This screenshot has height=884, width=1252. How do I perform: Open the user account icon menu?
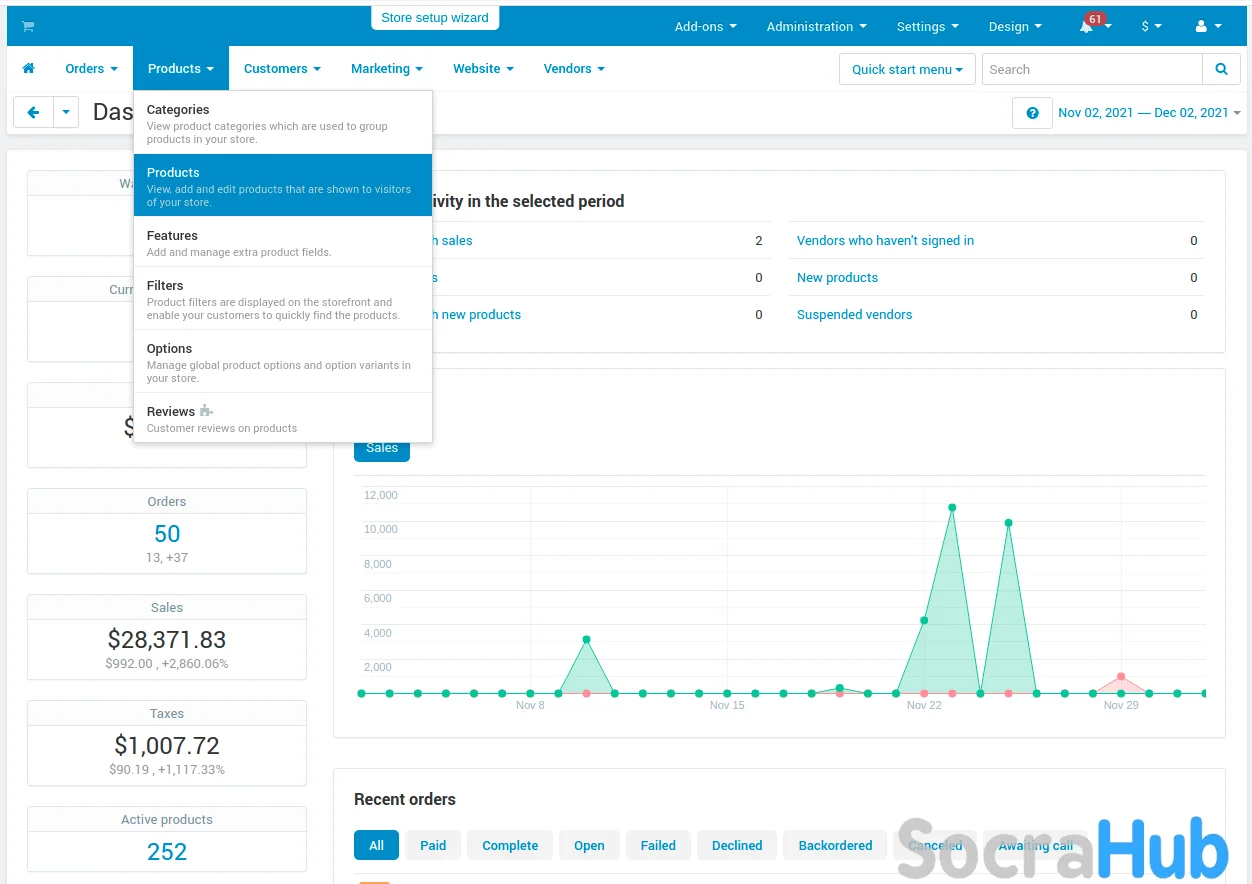point(1208,27)
